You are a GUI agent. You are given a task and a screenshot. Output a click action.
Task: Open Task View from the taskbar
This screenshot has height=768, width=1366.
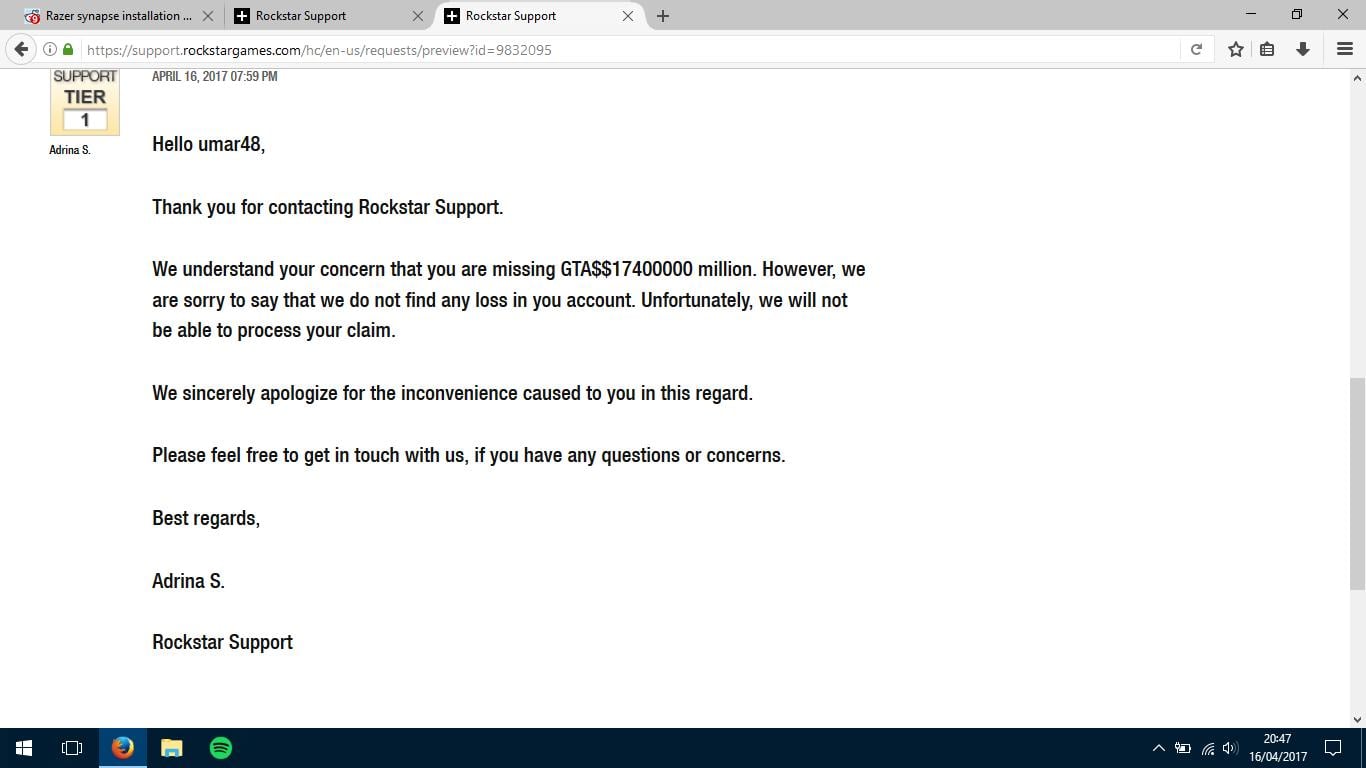pyautogui.click(x=71, y=747)
